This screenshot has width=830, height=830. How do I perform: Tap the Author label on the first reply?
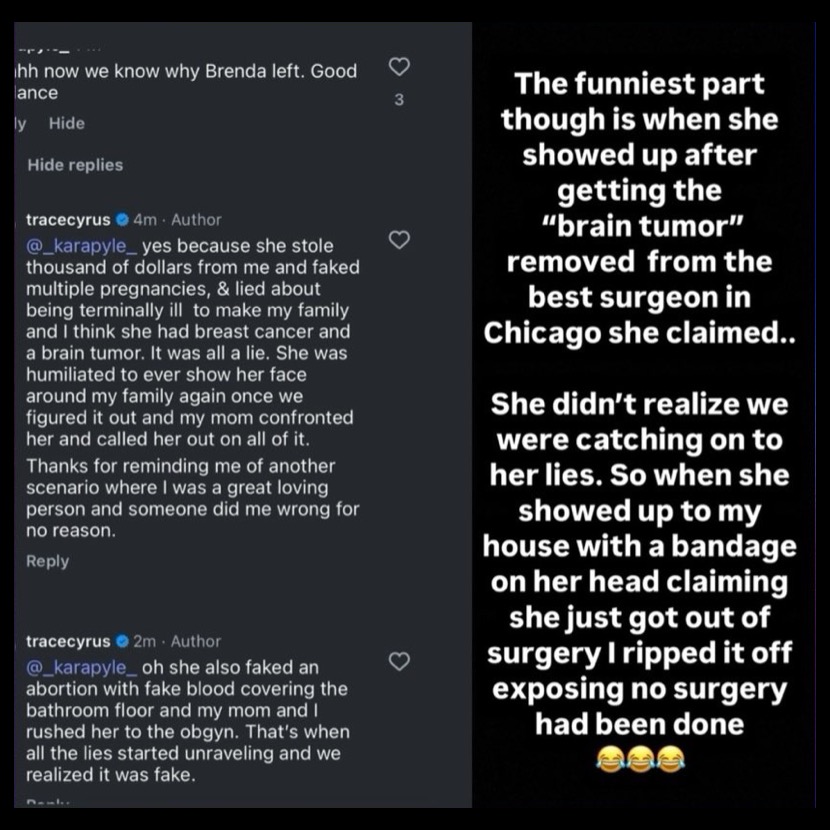pos(196,220)
